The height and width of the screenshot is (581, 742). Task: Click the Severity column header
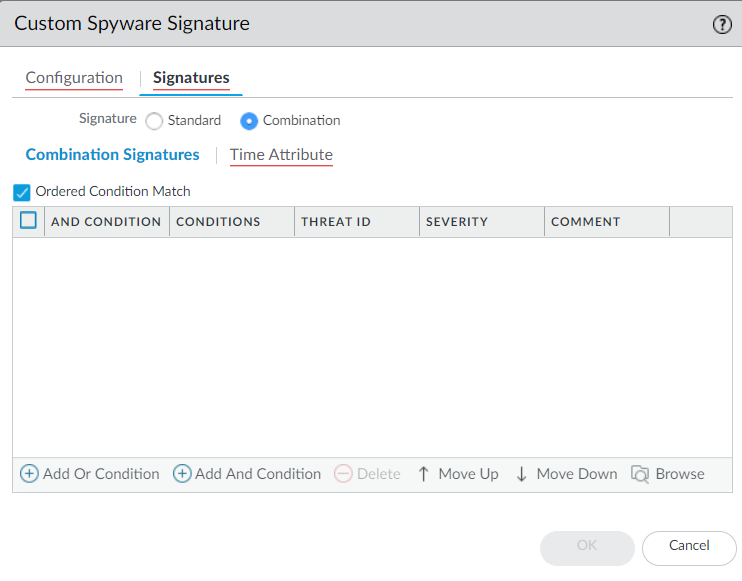click(457, 222)
